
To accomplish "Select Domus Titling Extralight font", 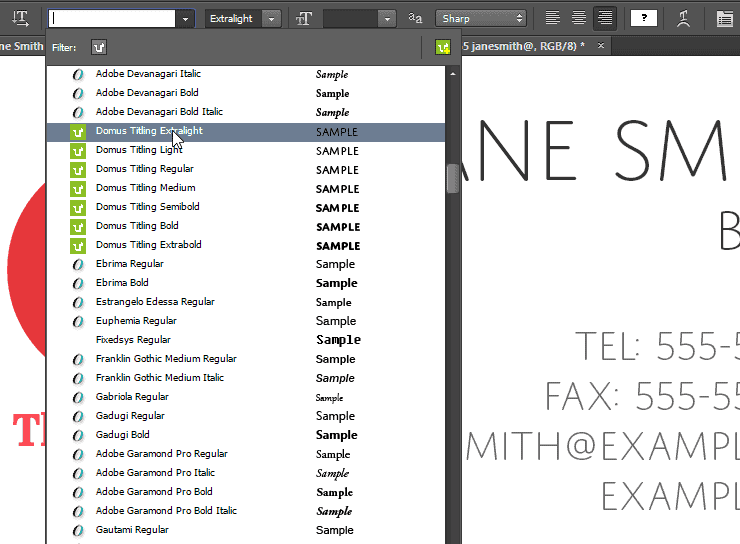I will pyautogui.click(x=245, y=132).
